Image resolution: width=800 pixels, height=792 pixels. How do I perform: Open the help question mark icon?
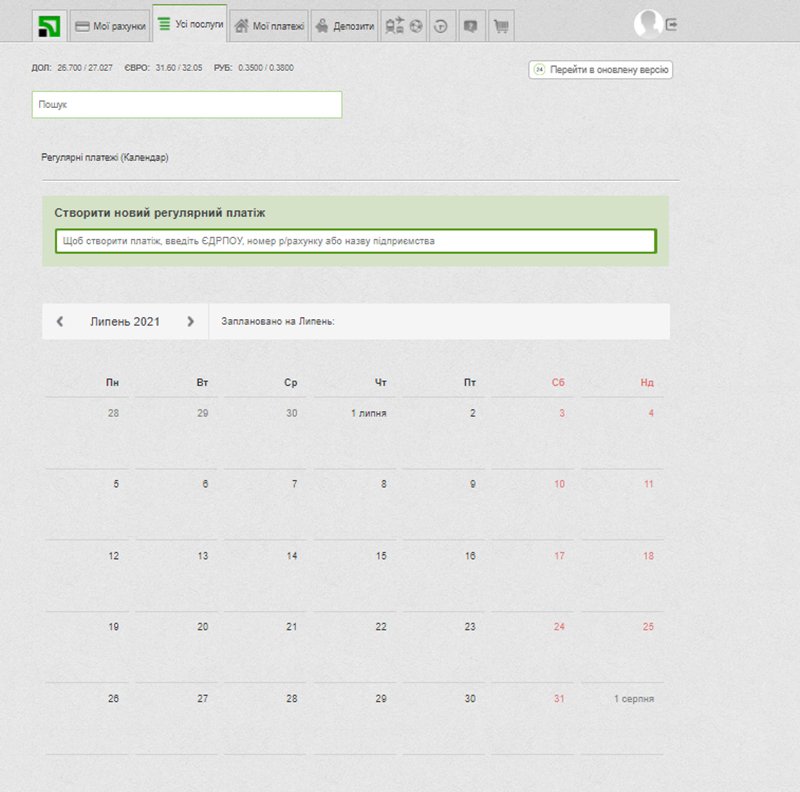(x=471, y=26)
